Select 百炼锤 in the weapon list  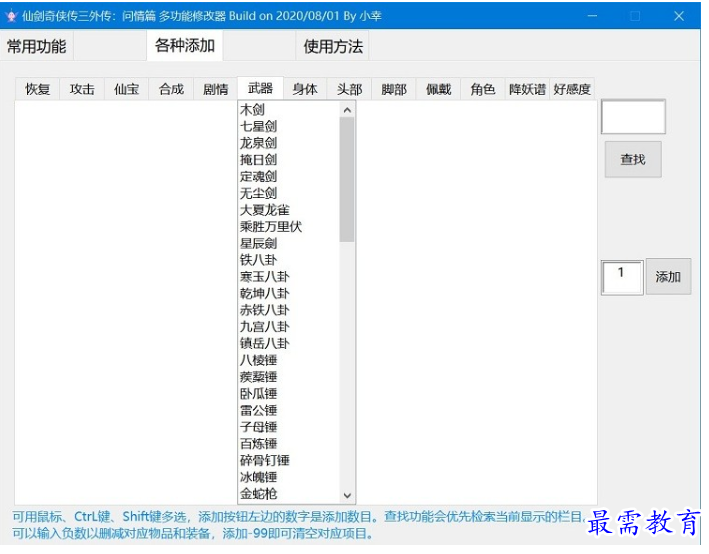click(258, 444)
